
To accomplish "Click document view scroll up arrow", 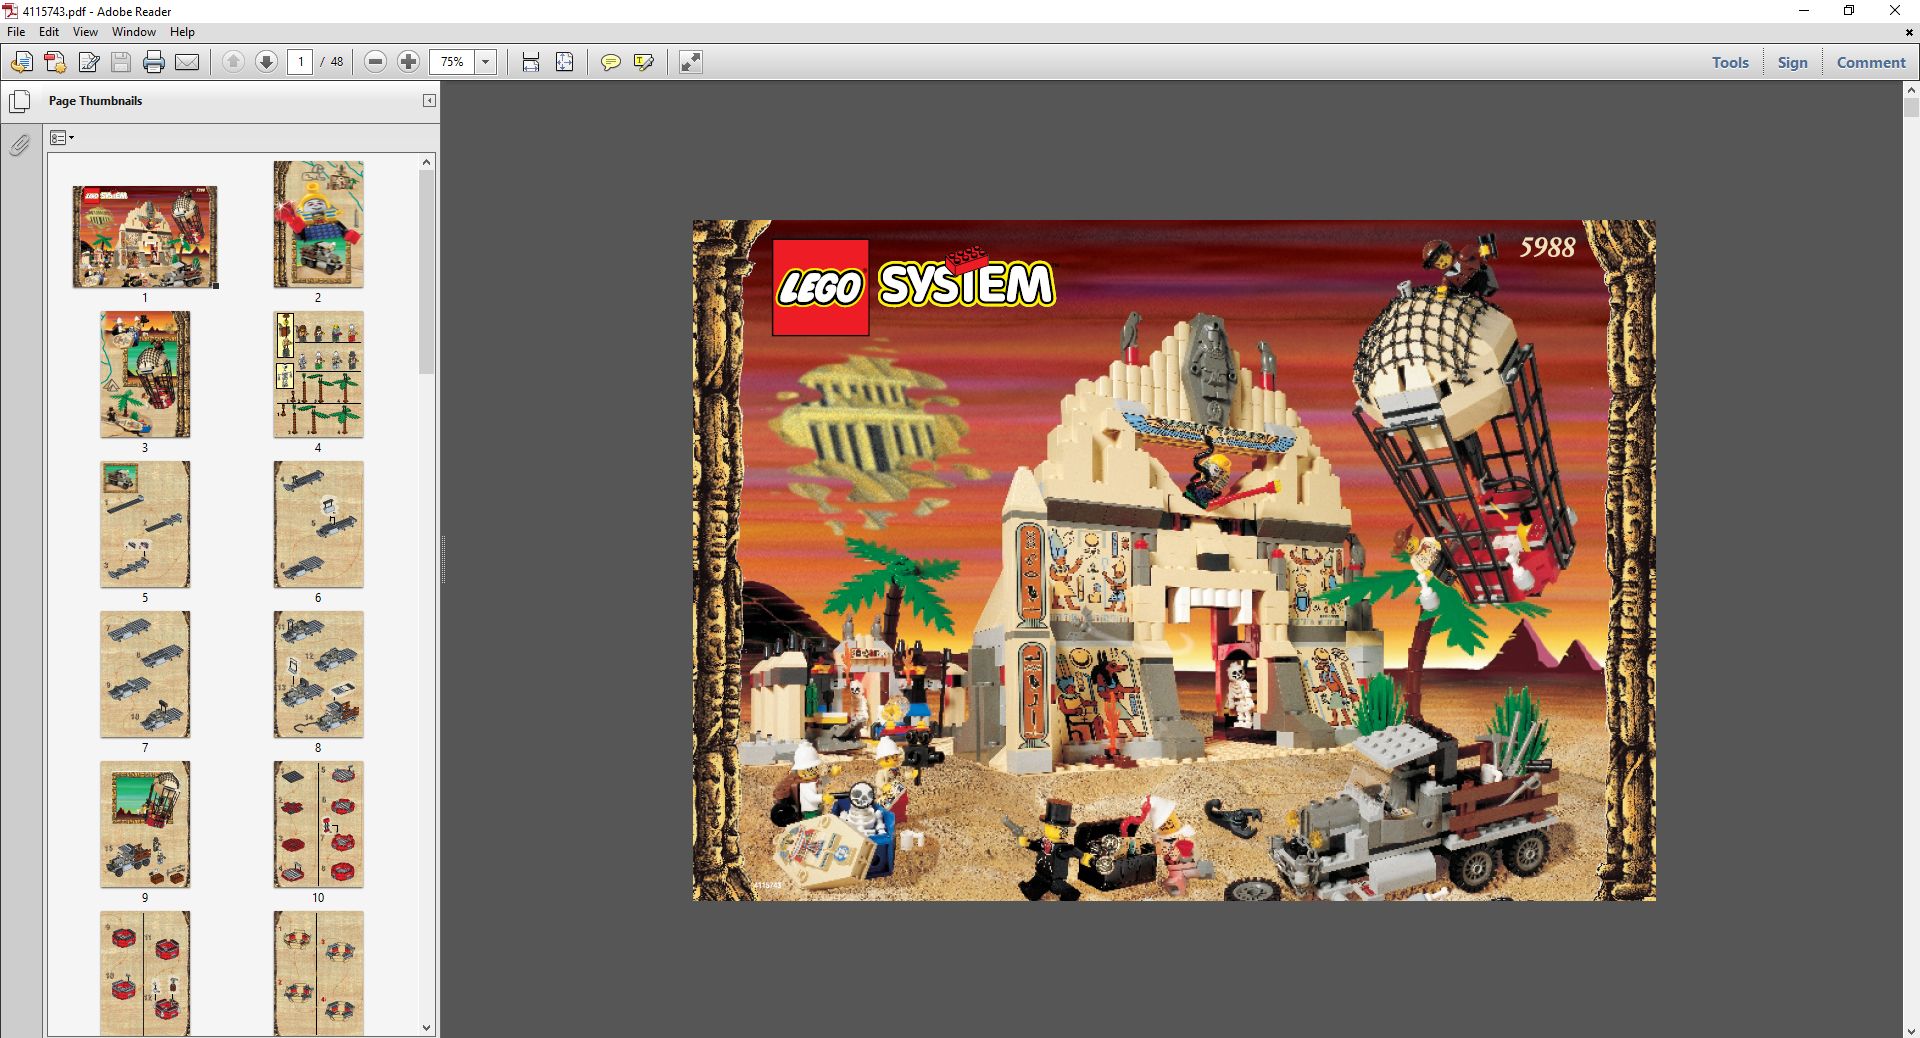I will tap(1911, 90).
